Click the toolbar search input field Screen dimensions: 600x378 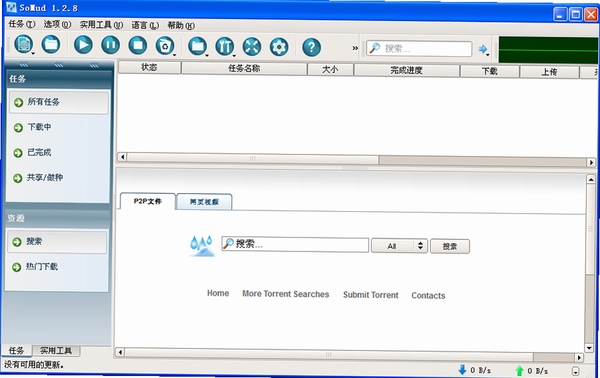[419, 49]
